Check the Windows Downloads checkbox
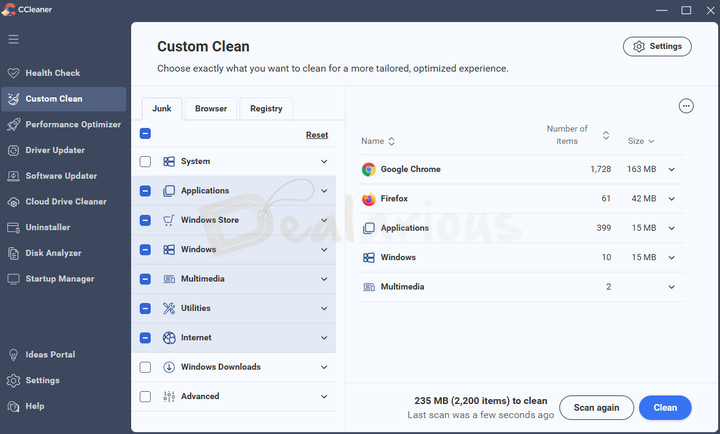Screen dimensions: 720x434 [x=146, y=367]
